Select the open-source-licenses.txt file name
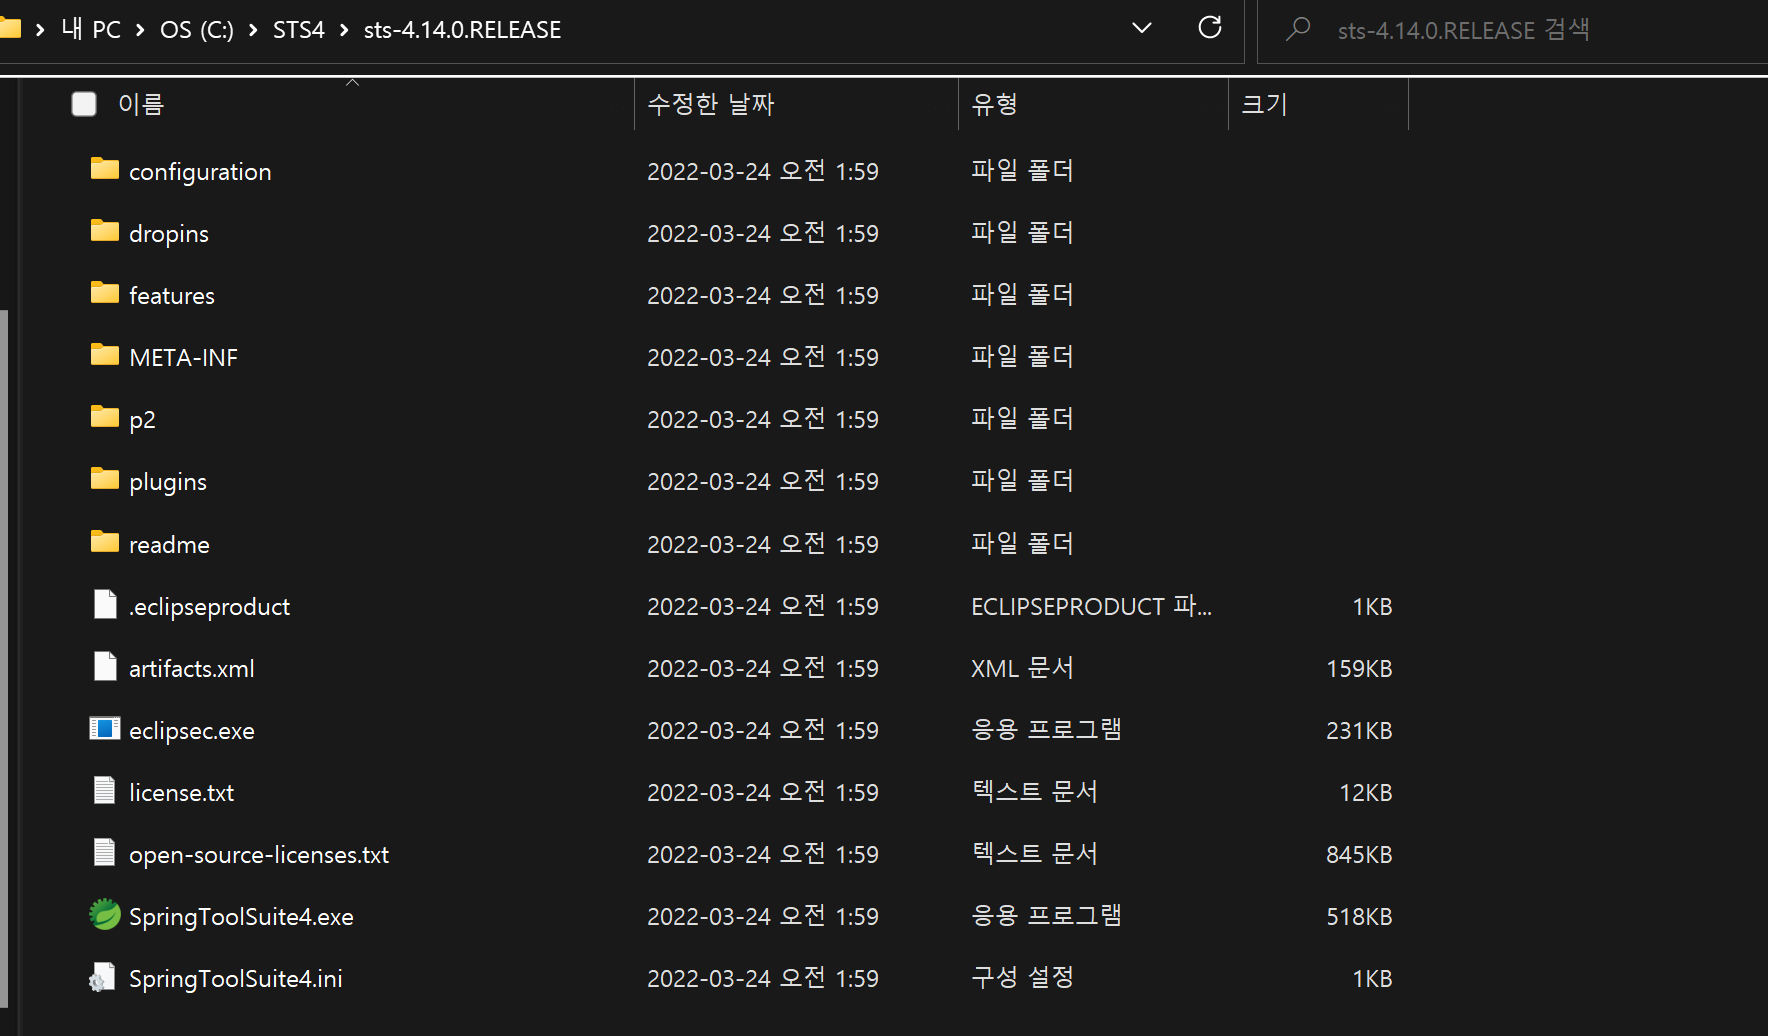The height and width of the screenshot is (1036, 1768). pos(259,855)
